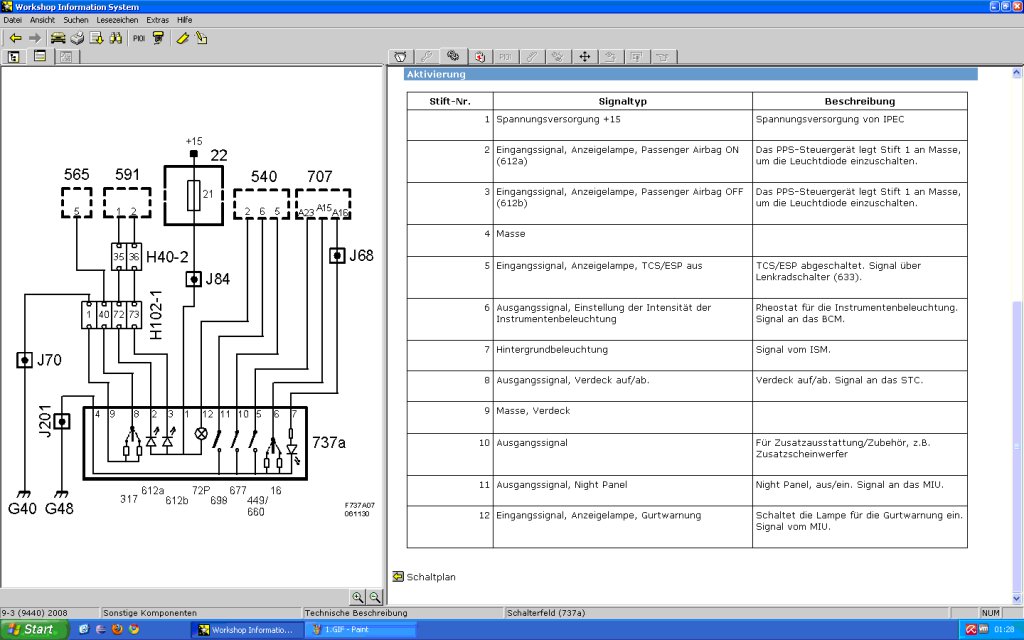Select the four-way arrow move tab

coord(584,57)
